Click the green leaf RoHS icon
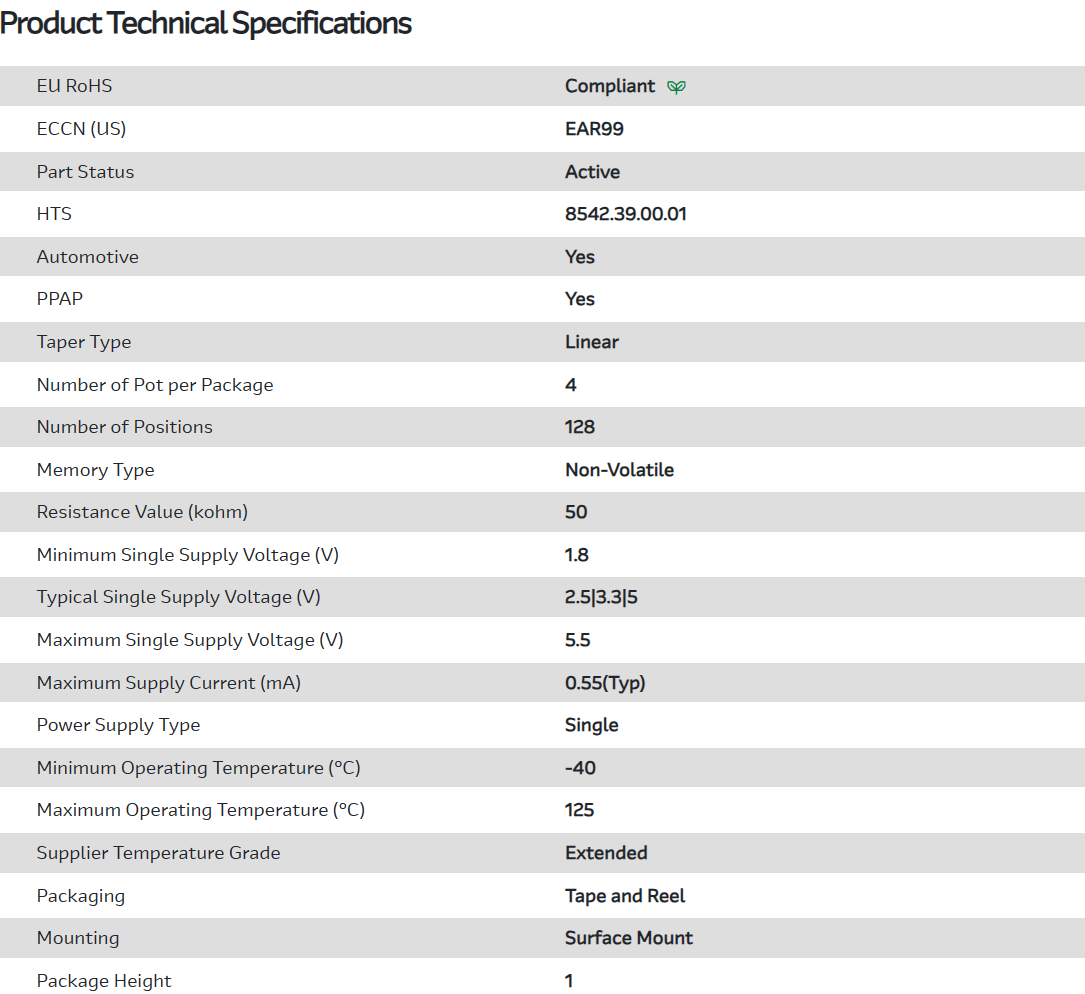 point(677,87)
